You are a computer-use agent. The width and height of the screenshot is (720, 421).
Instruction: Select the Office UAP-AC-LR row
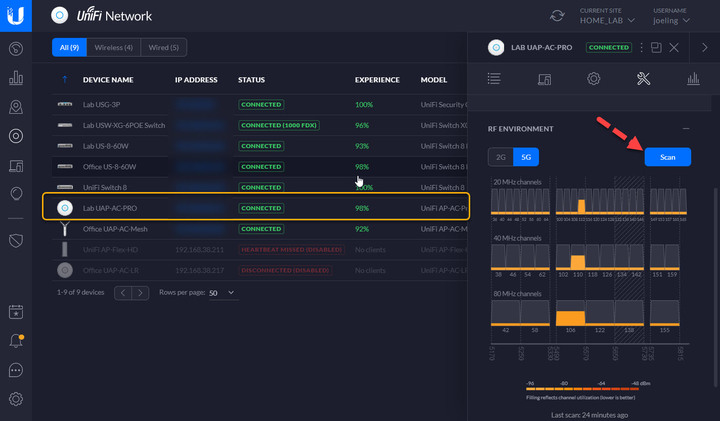pos(260,270)
